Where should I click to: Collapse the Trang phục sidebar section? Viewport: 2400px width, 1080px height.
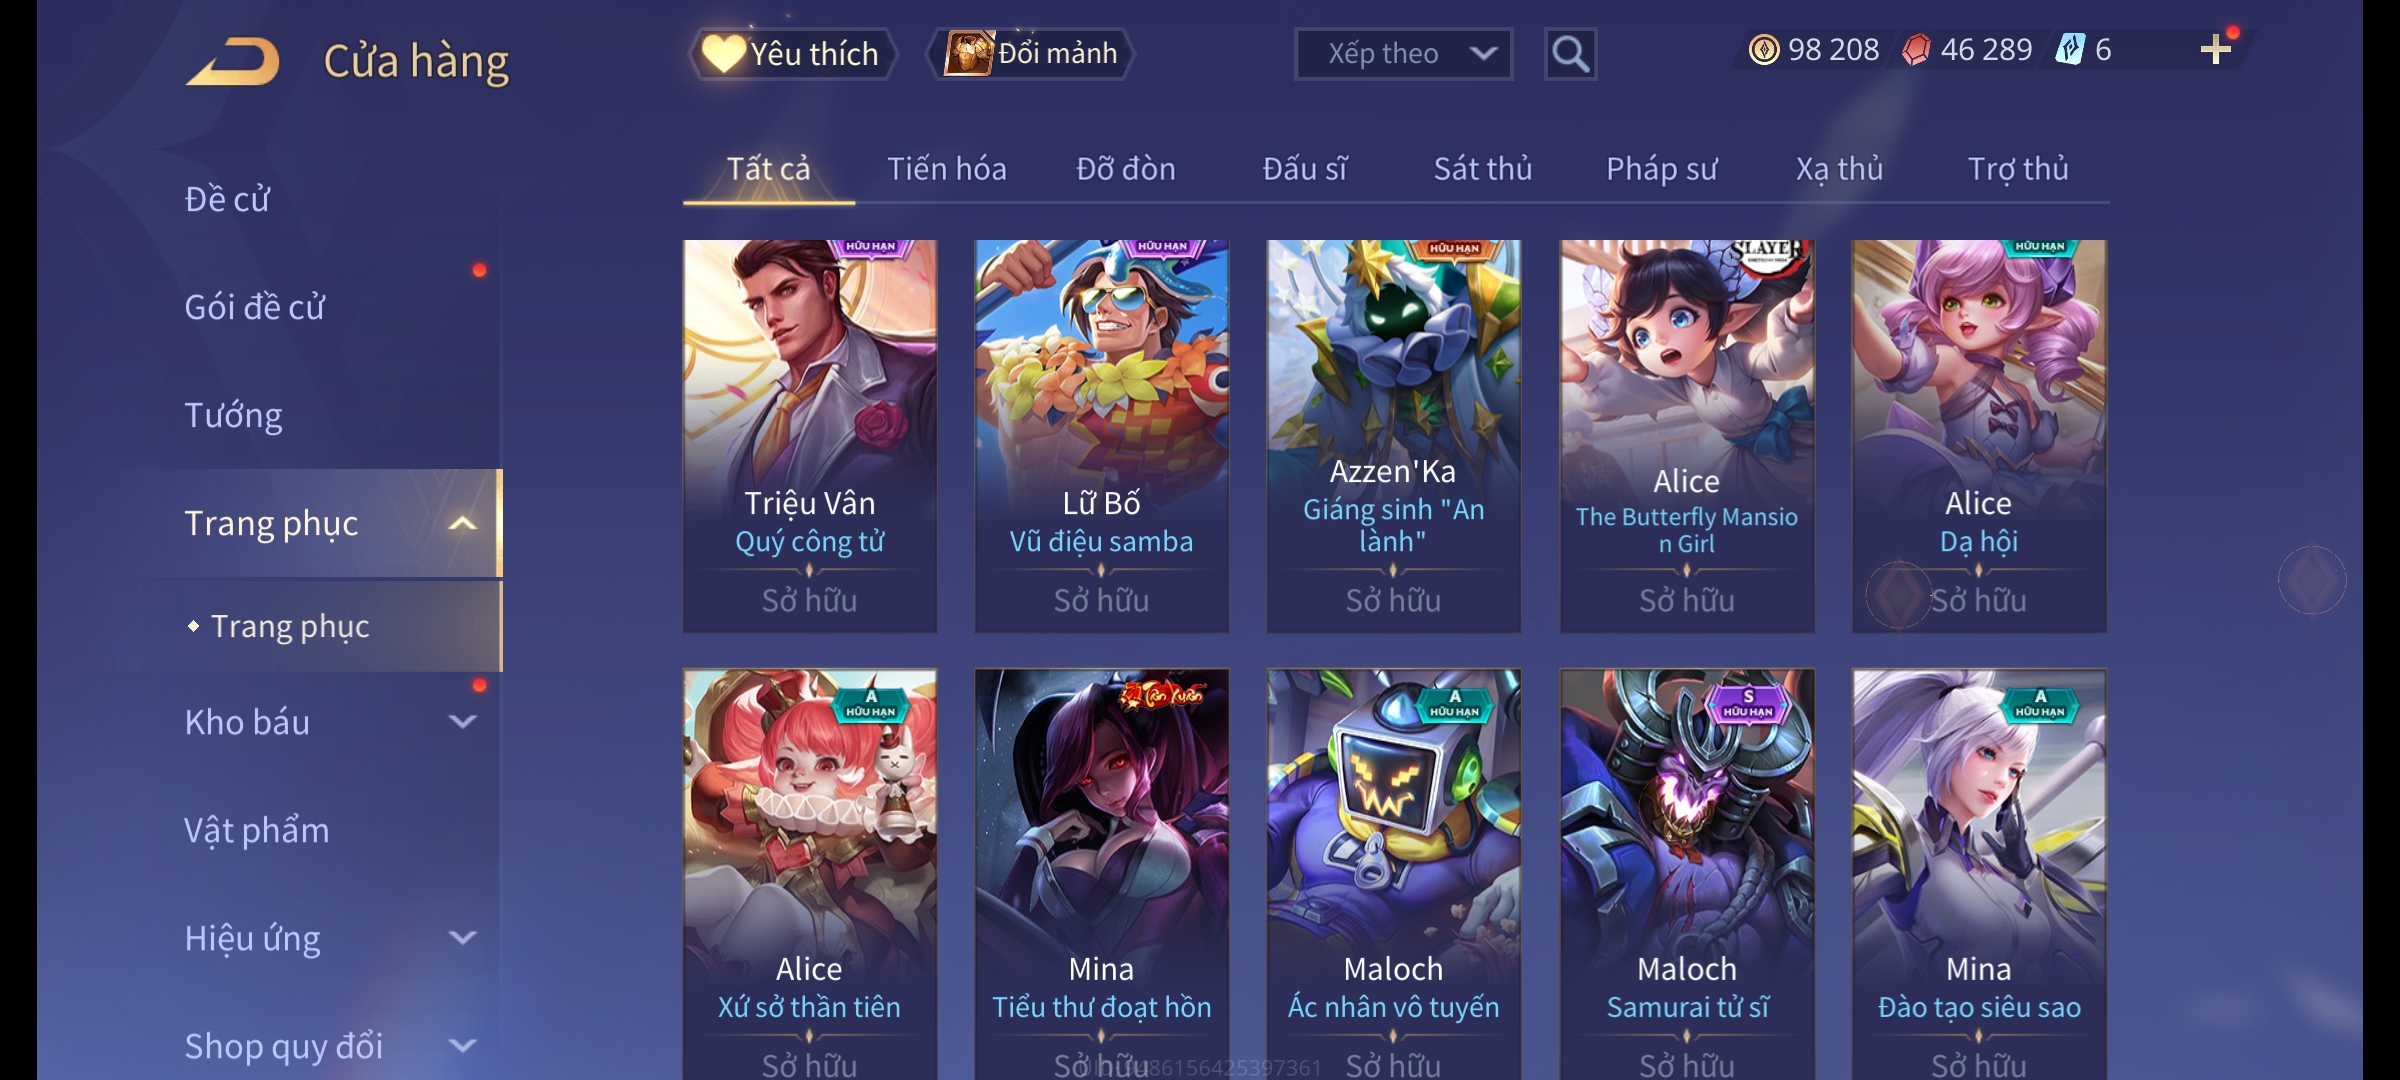point(462,523)
